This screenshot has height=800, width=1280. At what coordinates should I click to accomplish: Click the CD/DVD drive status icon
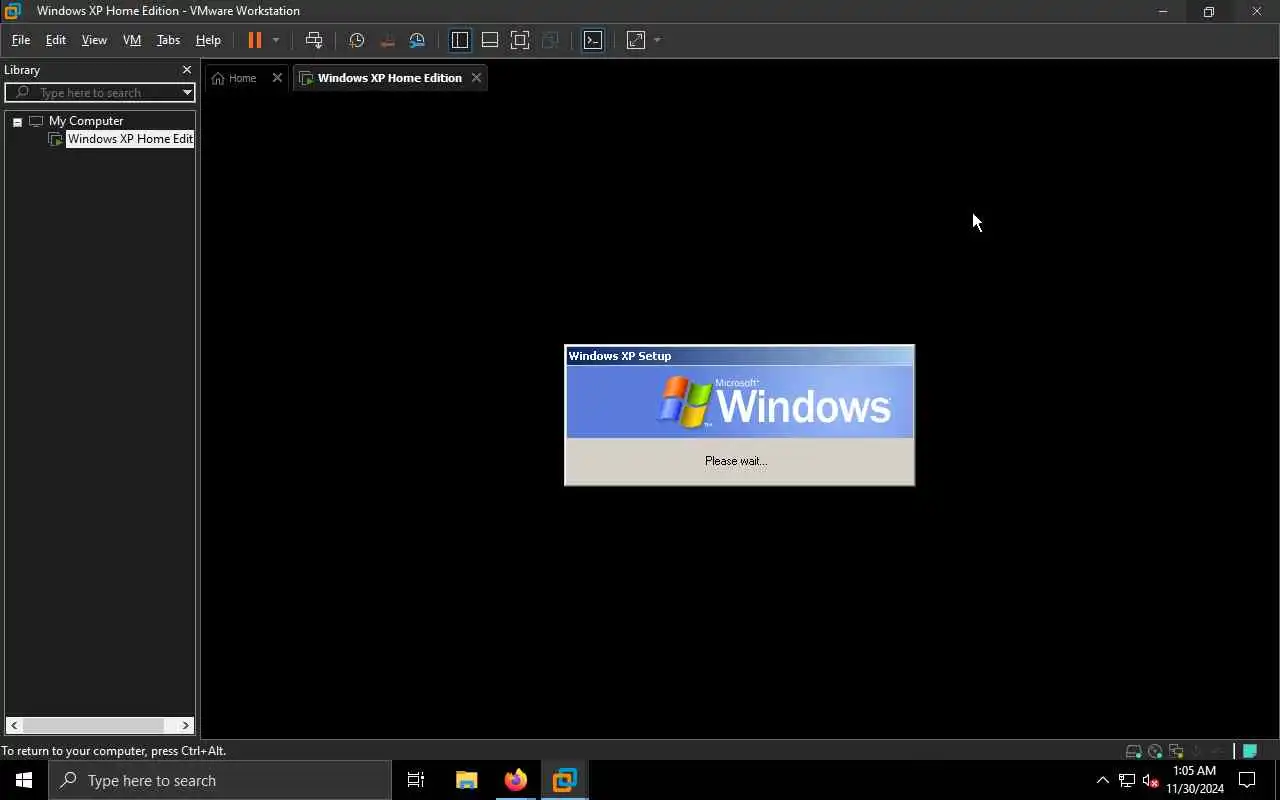1155,751
